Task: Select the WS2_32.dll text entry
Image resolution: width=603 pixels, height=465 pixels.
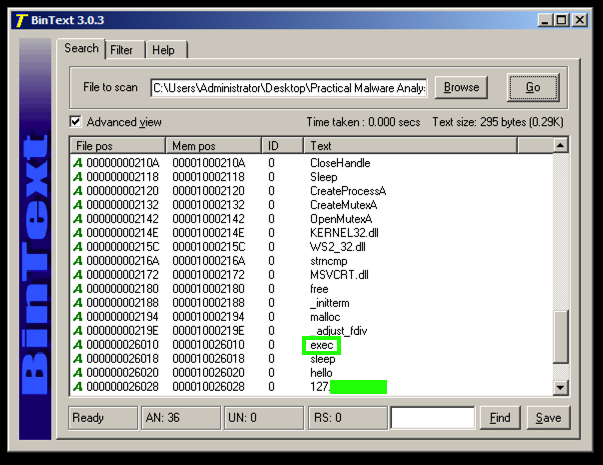Action: point(338,247)
